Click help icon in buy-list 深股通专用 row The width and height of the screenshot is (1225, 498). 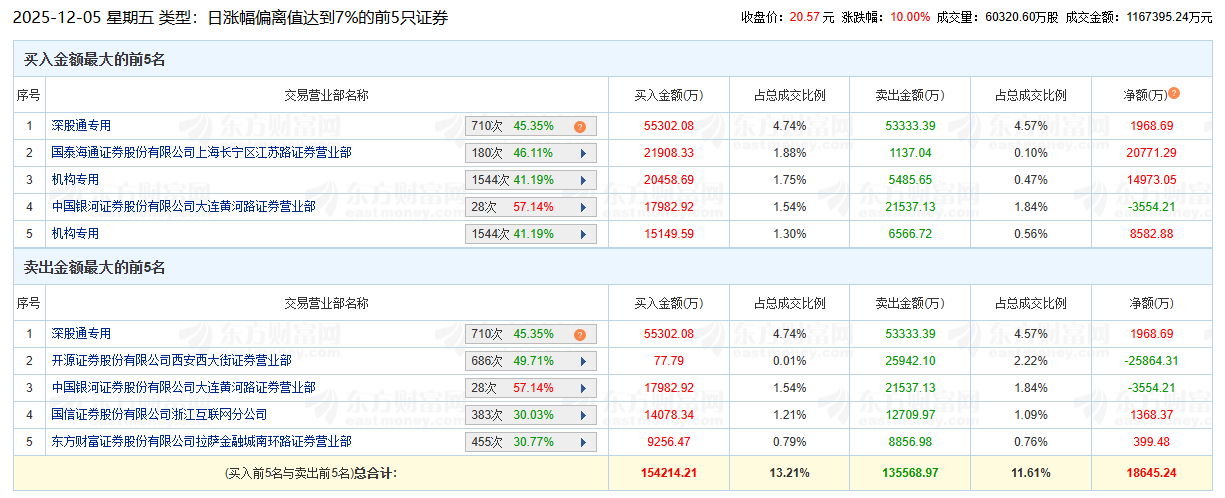point(579,127)
